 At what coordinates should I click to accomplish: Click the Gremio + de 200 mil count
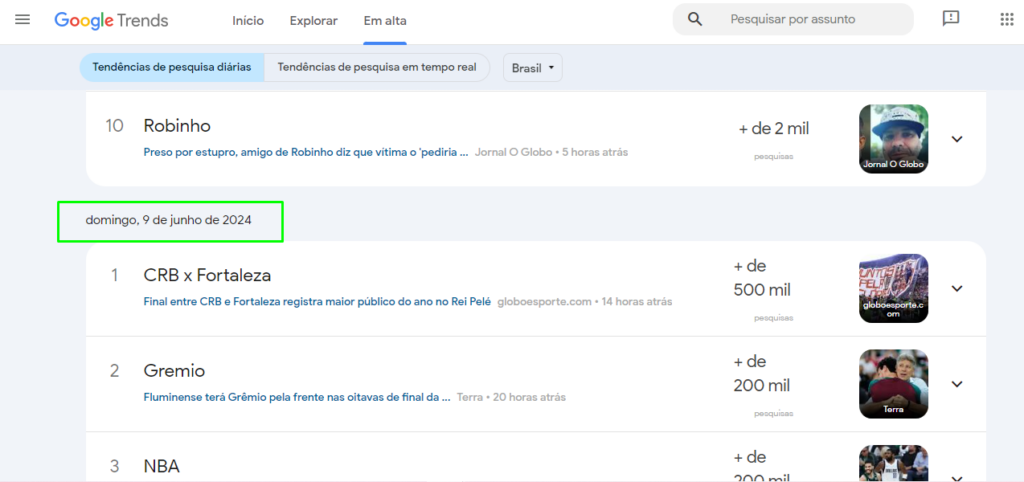tap(762, 373)
